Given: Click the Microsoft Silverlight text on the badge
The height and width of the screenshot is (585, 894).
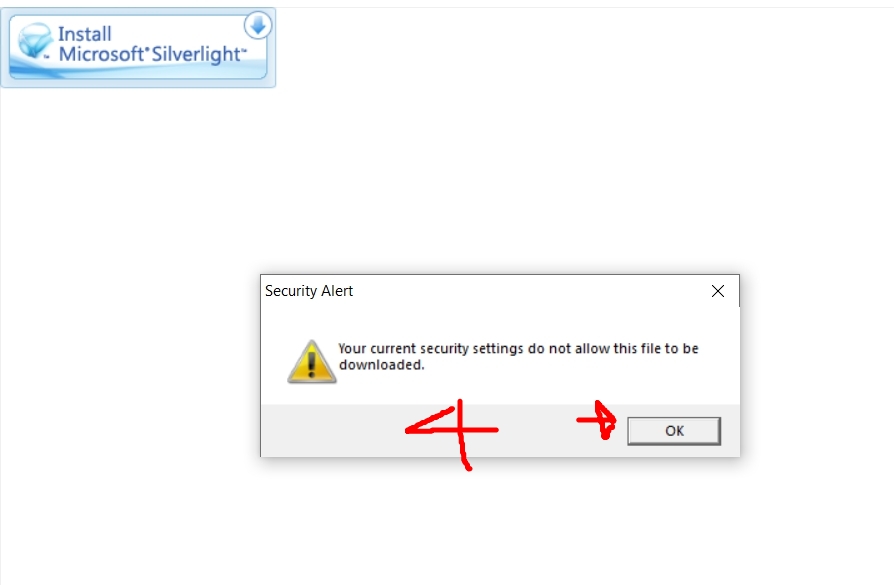Looking at the screenshot, I should coord(153,54).
